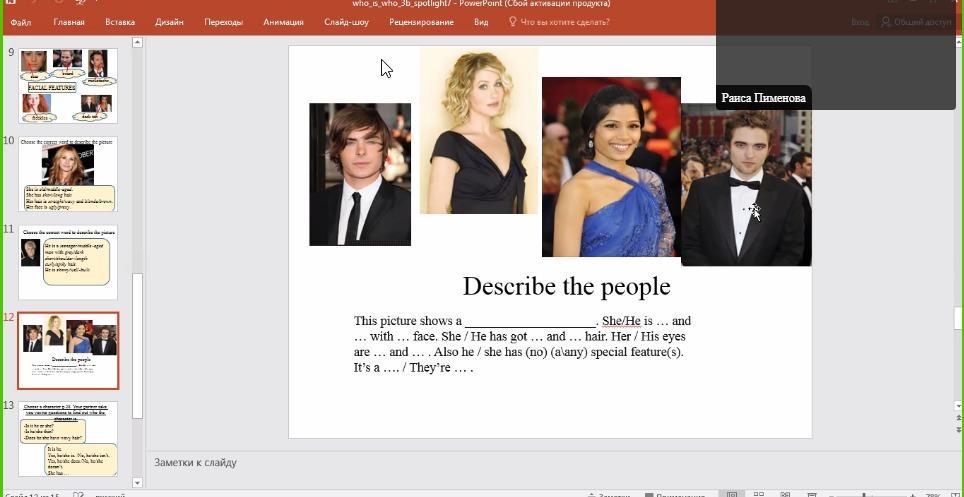This screenshot has height=497, width=964.
Task: Open the Переходы ribbon tab
Action: click(x=223, y=22)
